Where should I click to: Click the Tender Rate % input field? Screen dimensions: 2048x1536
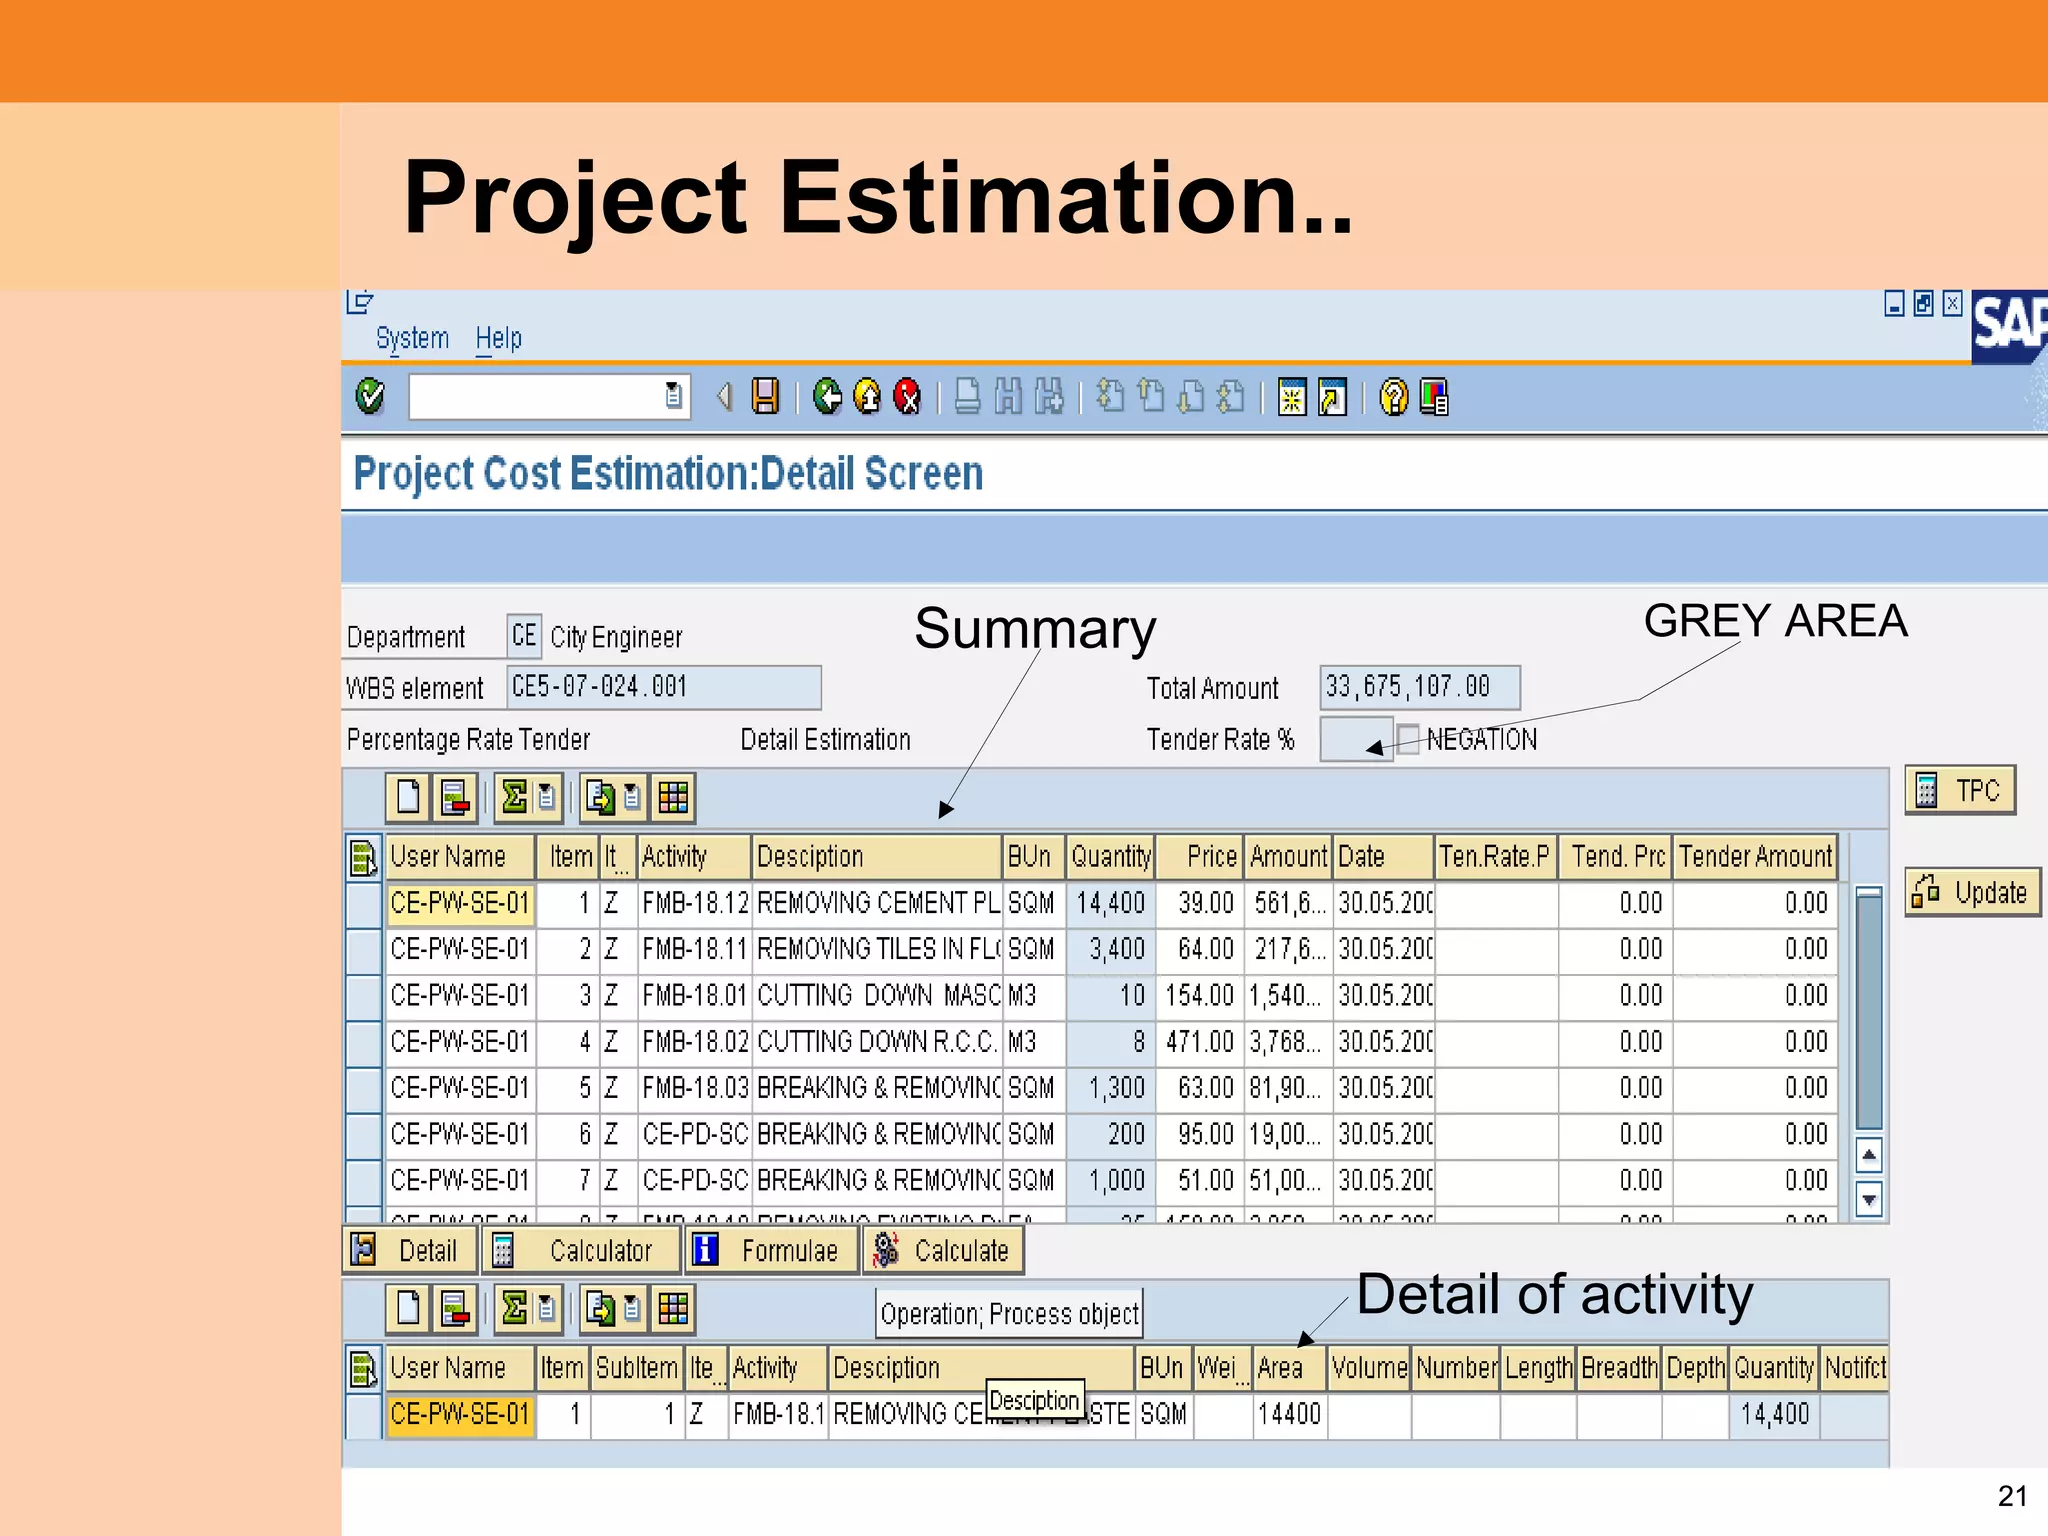pyautogui.click(x=1357, y=739)
